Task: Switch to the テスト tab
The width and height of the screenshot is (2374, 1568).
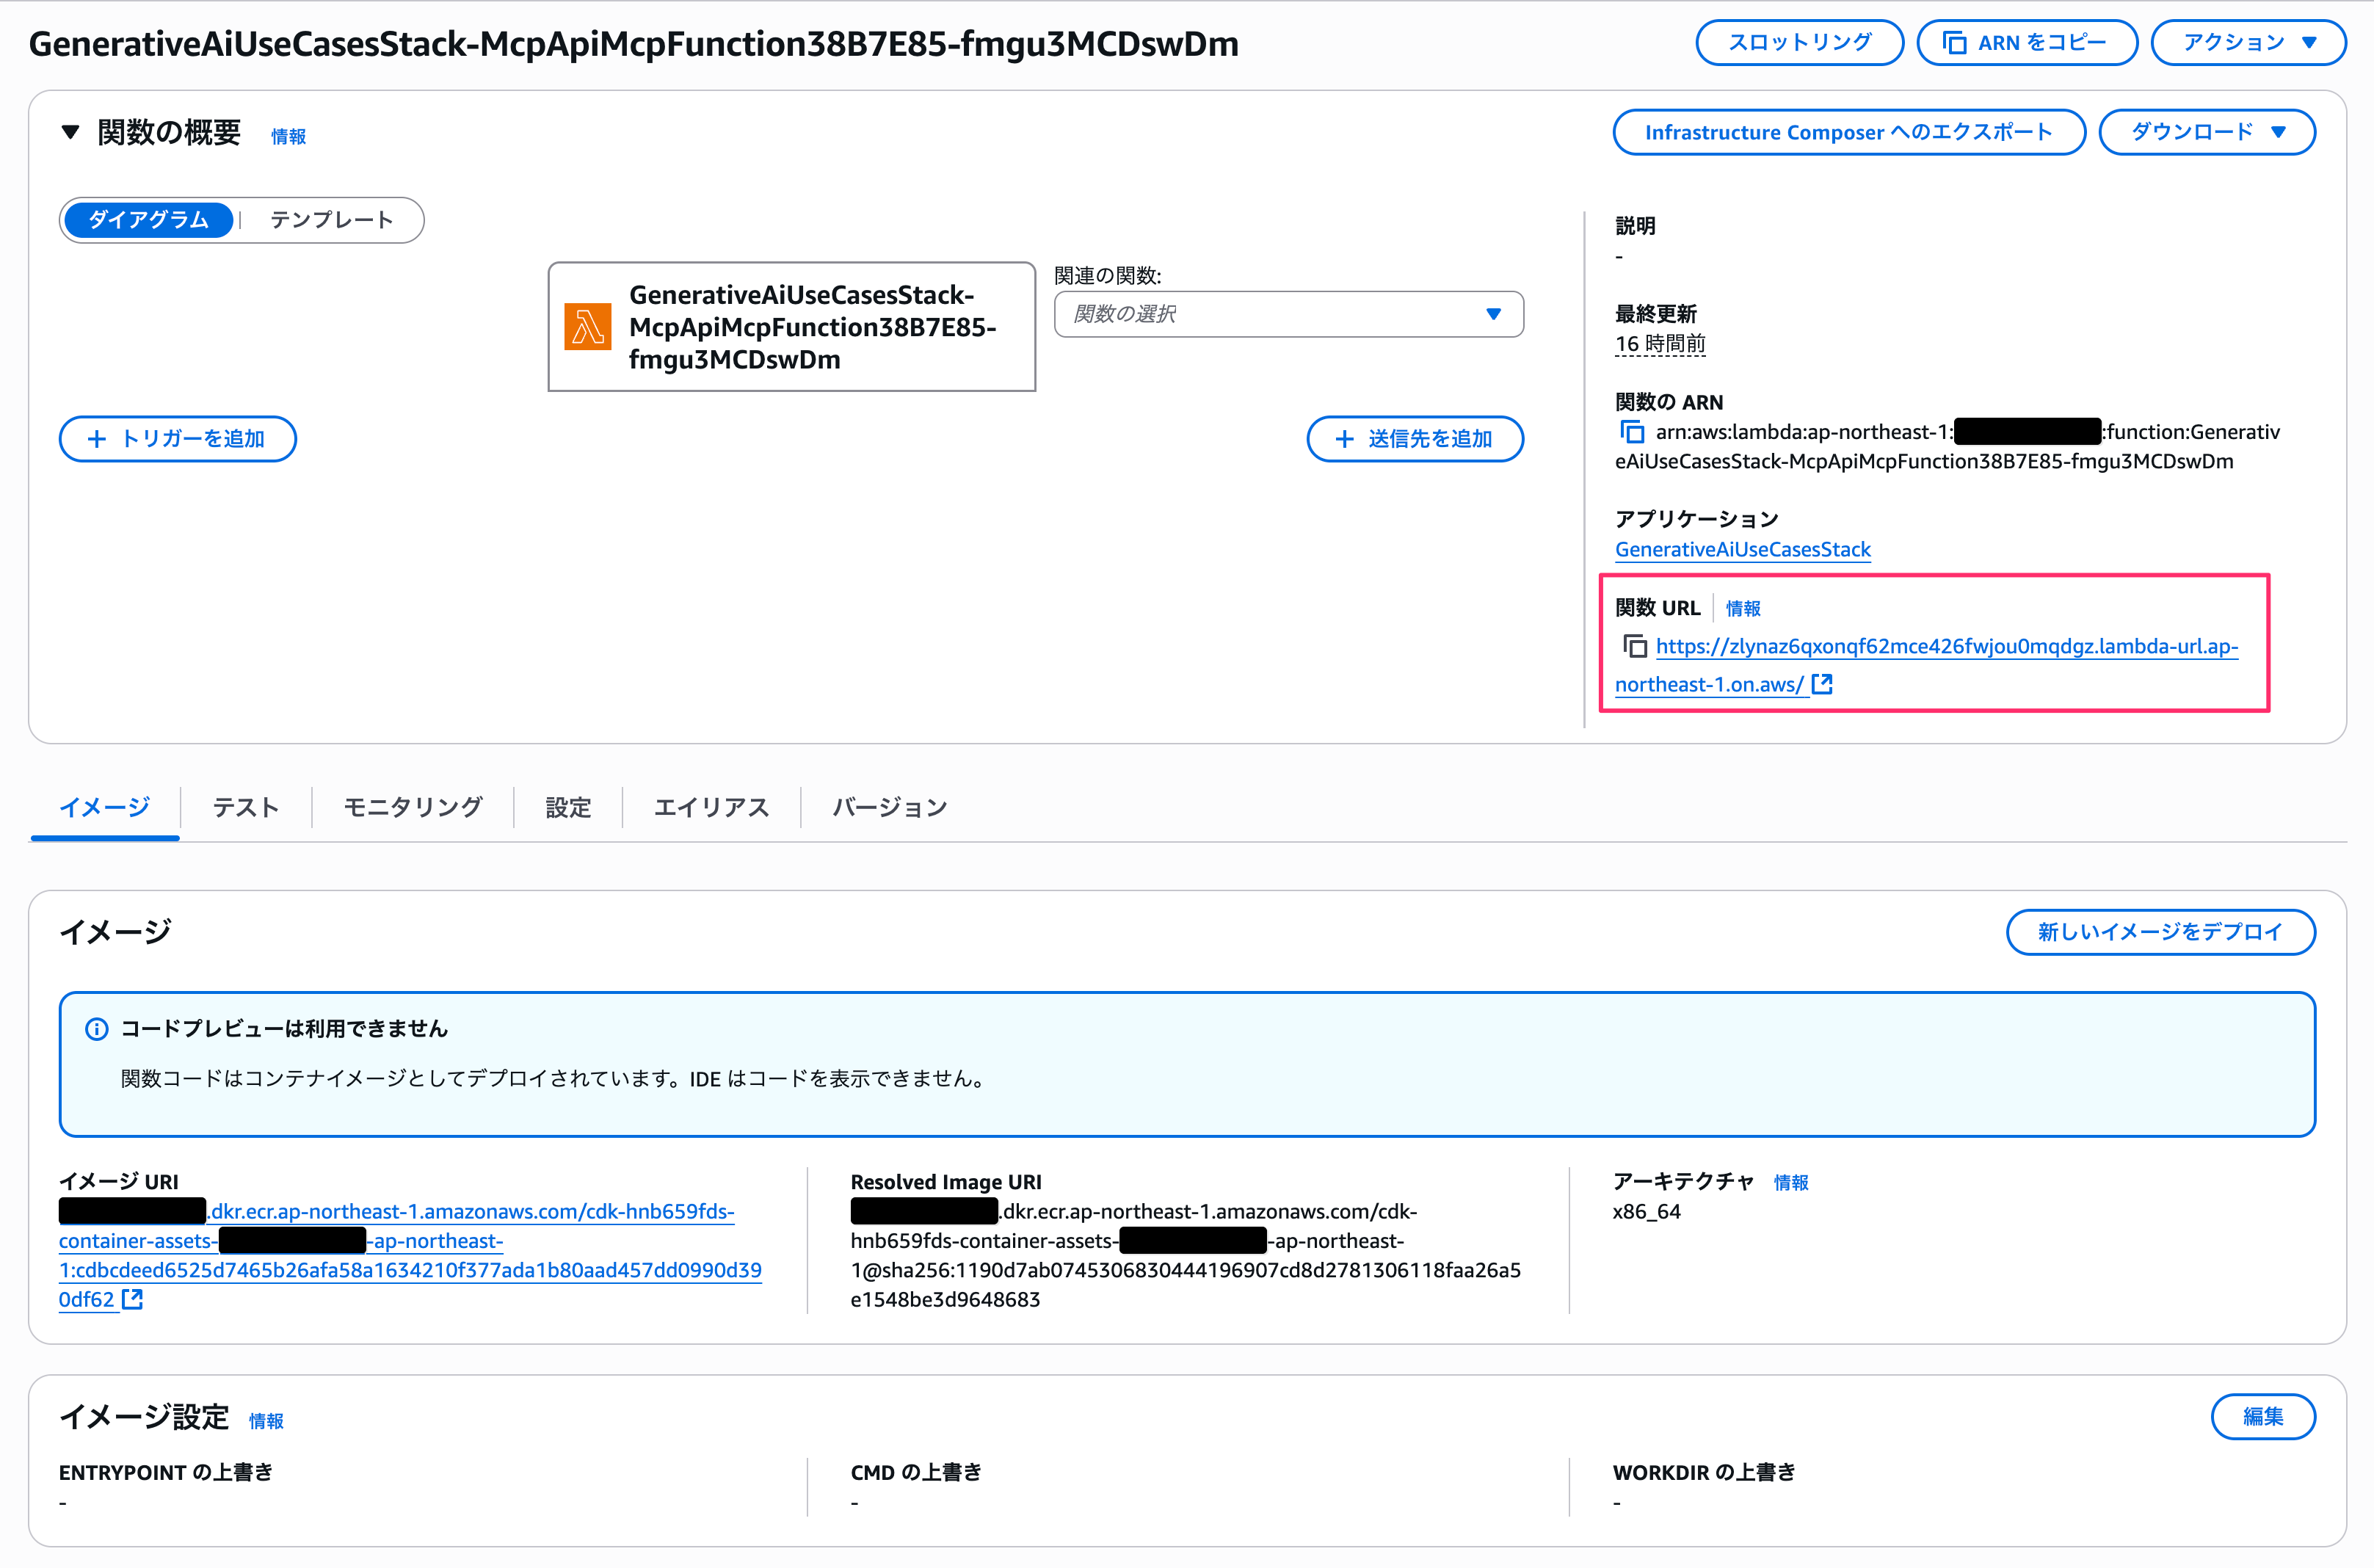Action: click(246, 807)
